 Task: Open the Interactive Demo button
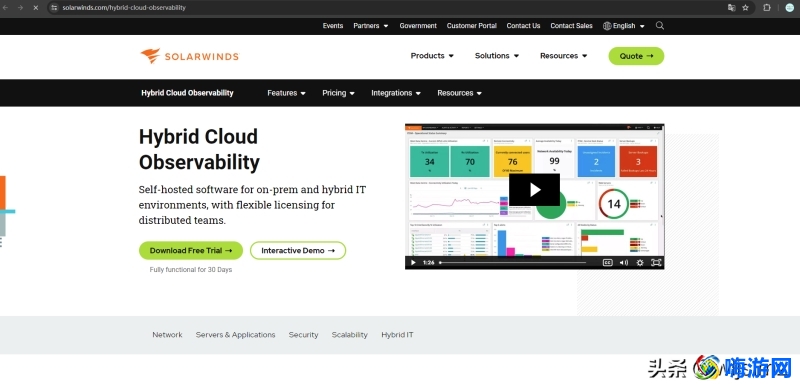click(x=298, y=251)
